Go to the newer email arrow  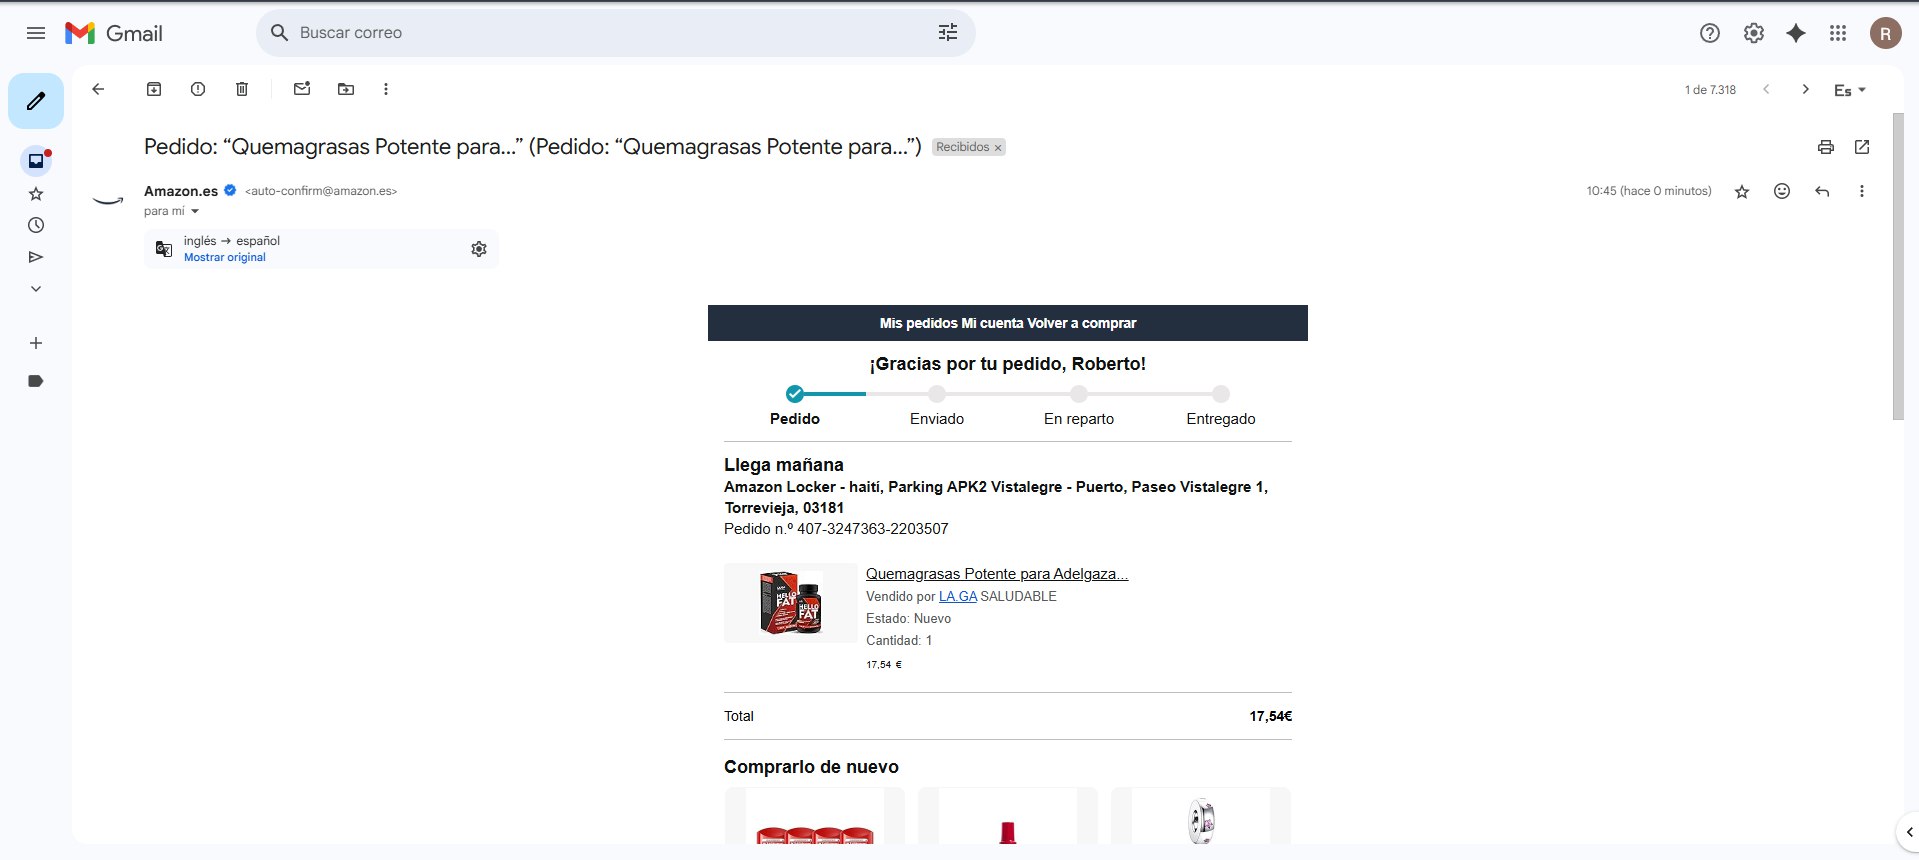1767,89
